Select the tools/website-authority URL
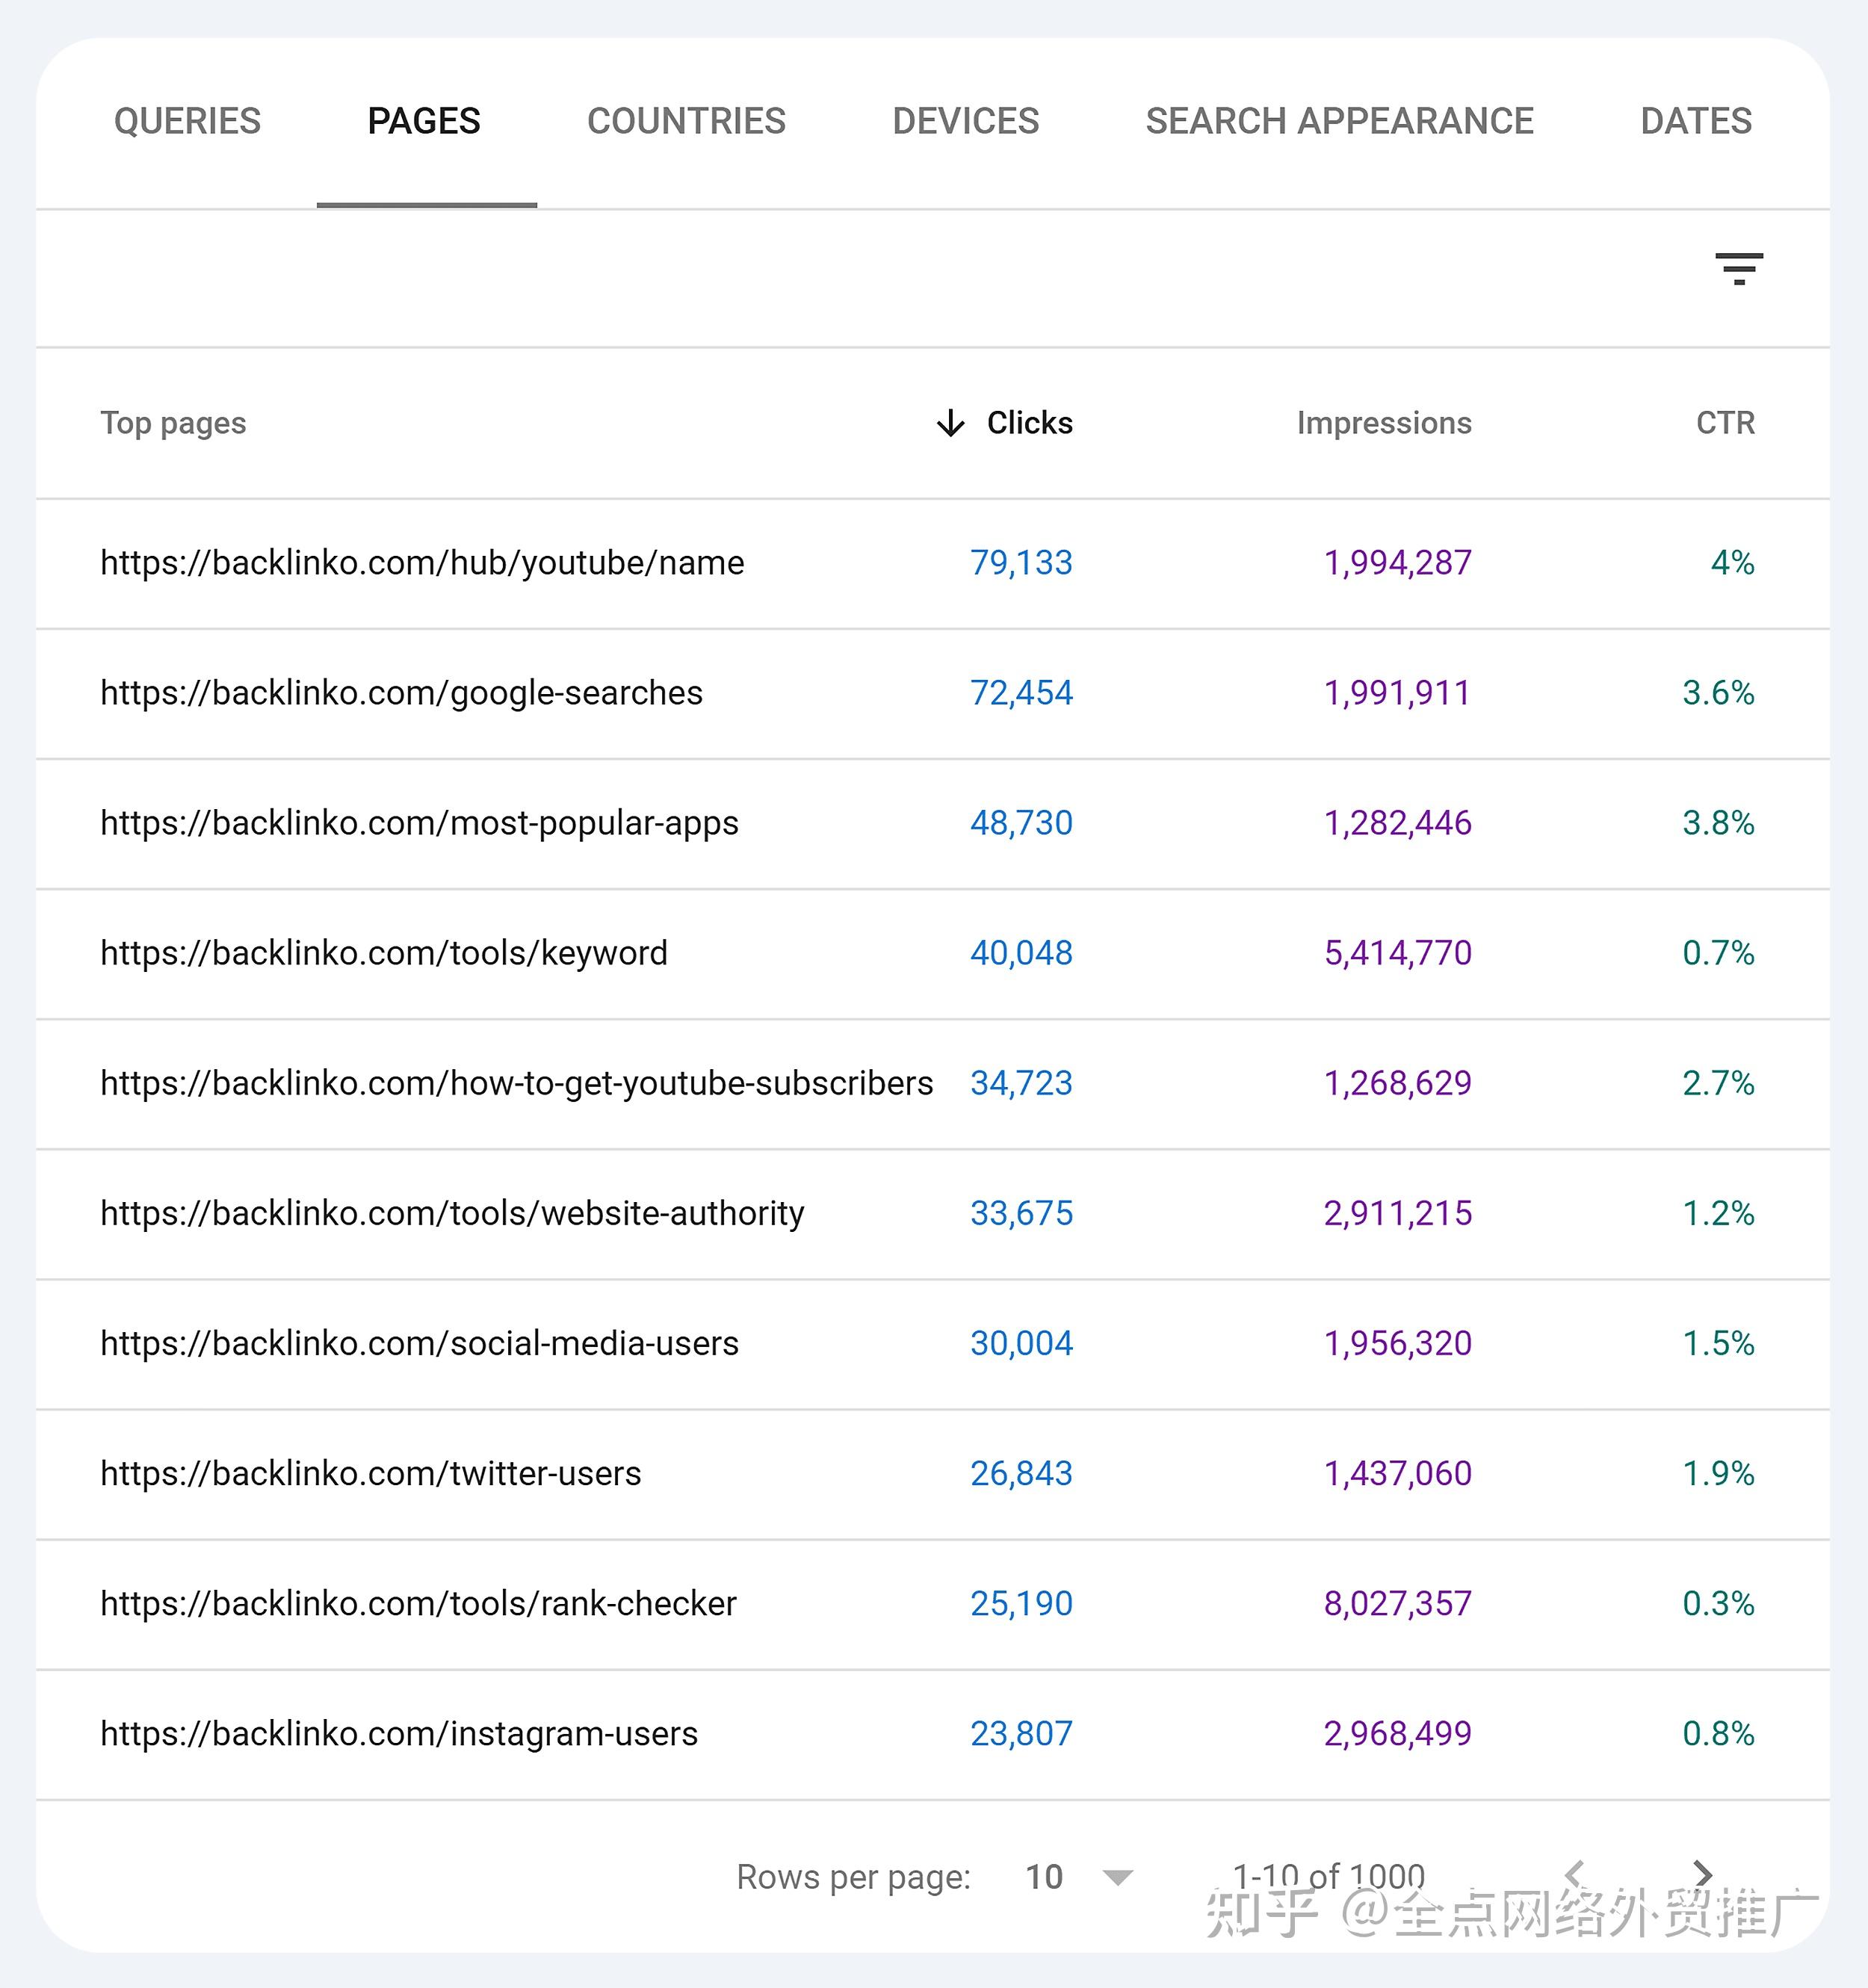Screen dimensions: 1868x1988 point(452,1213)
